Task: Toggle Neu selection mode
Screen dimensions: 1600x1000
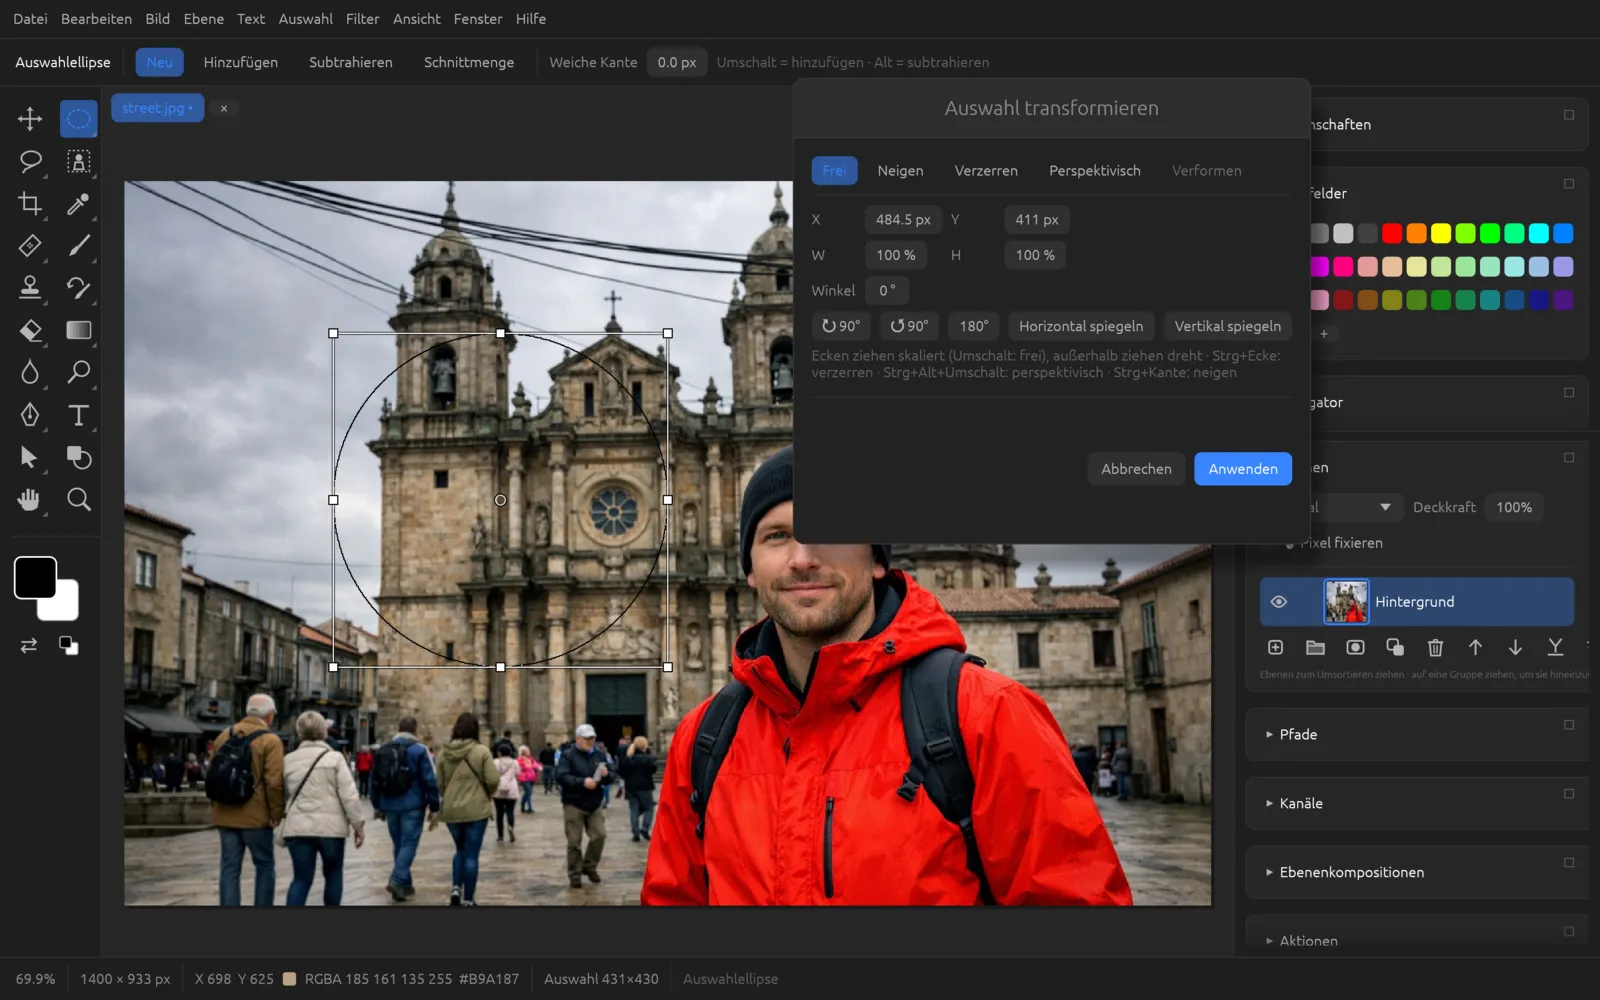Action: coord(160,62)
